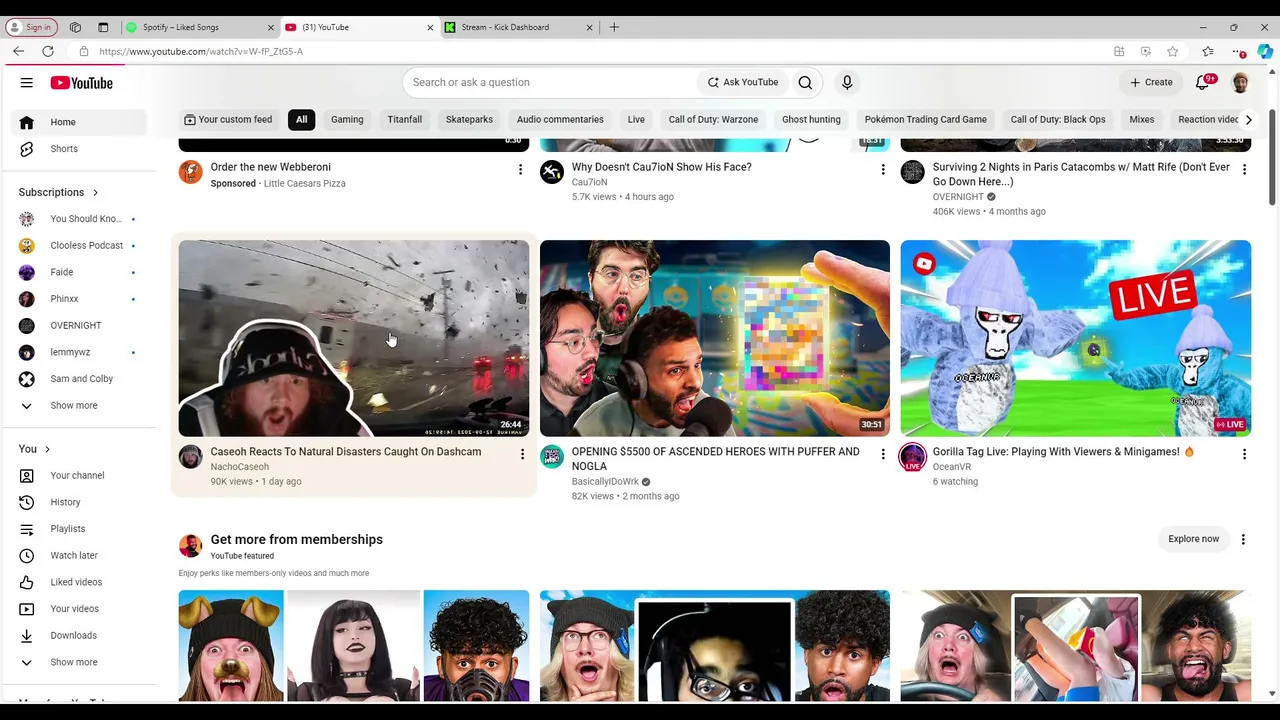Image resolution: width=1280 pixels, height=720 pixels.
Task: Go back in the browser
Action: click(19, 51)
